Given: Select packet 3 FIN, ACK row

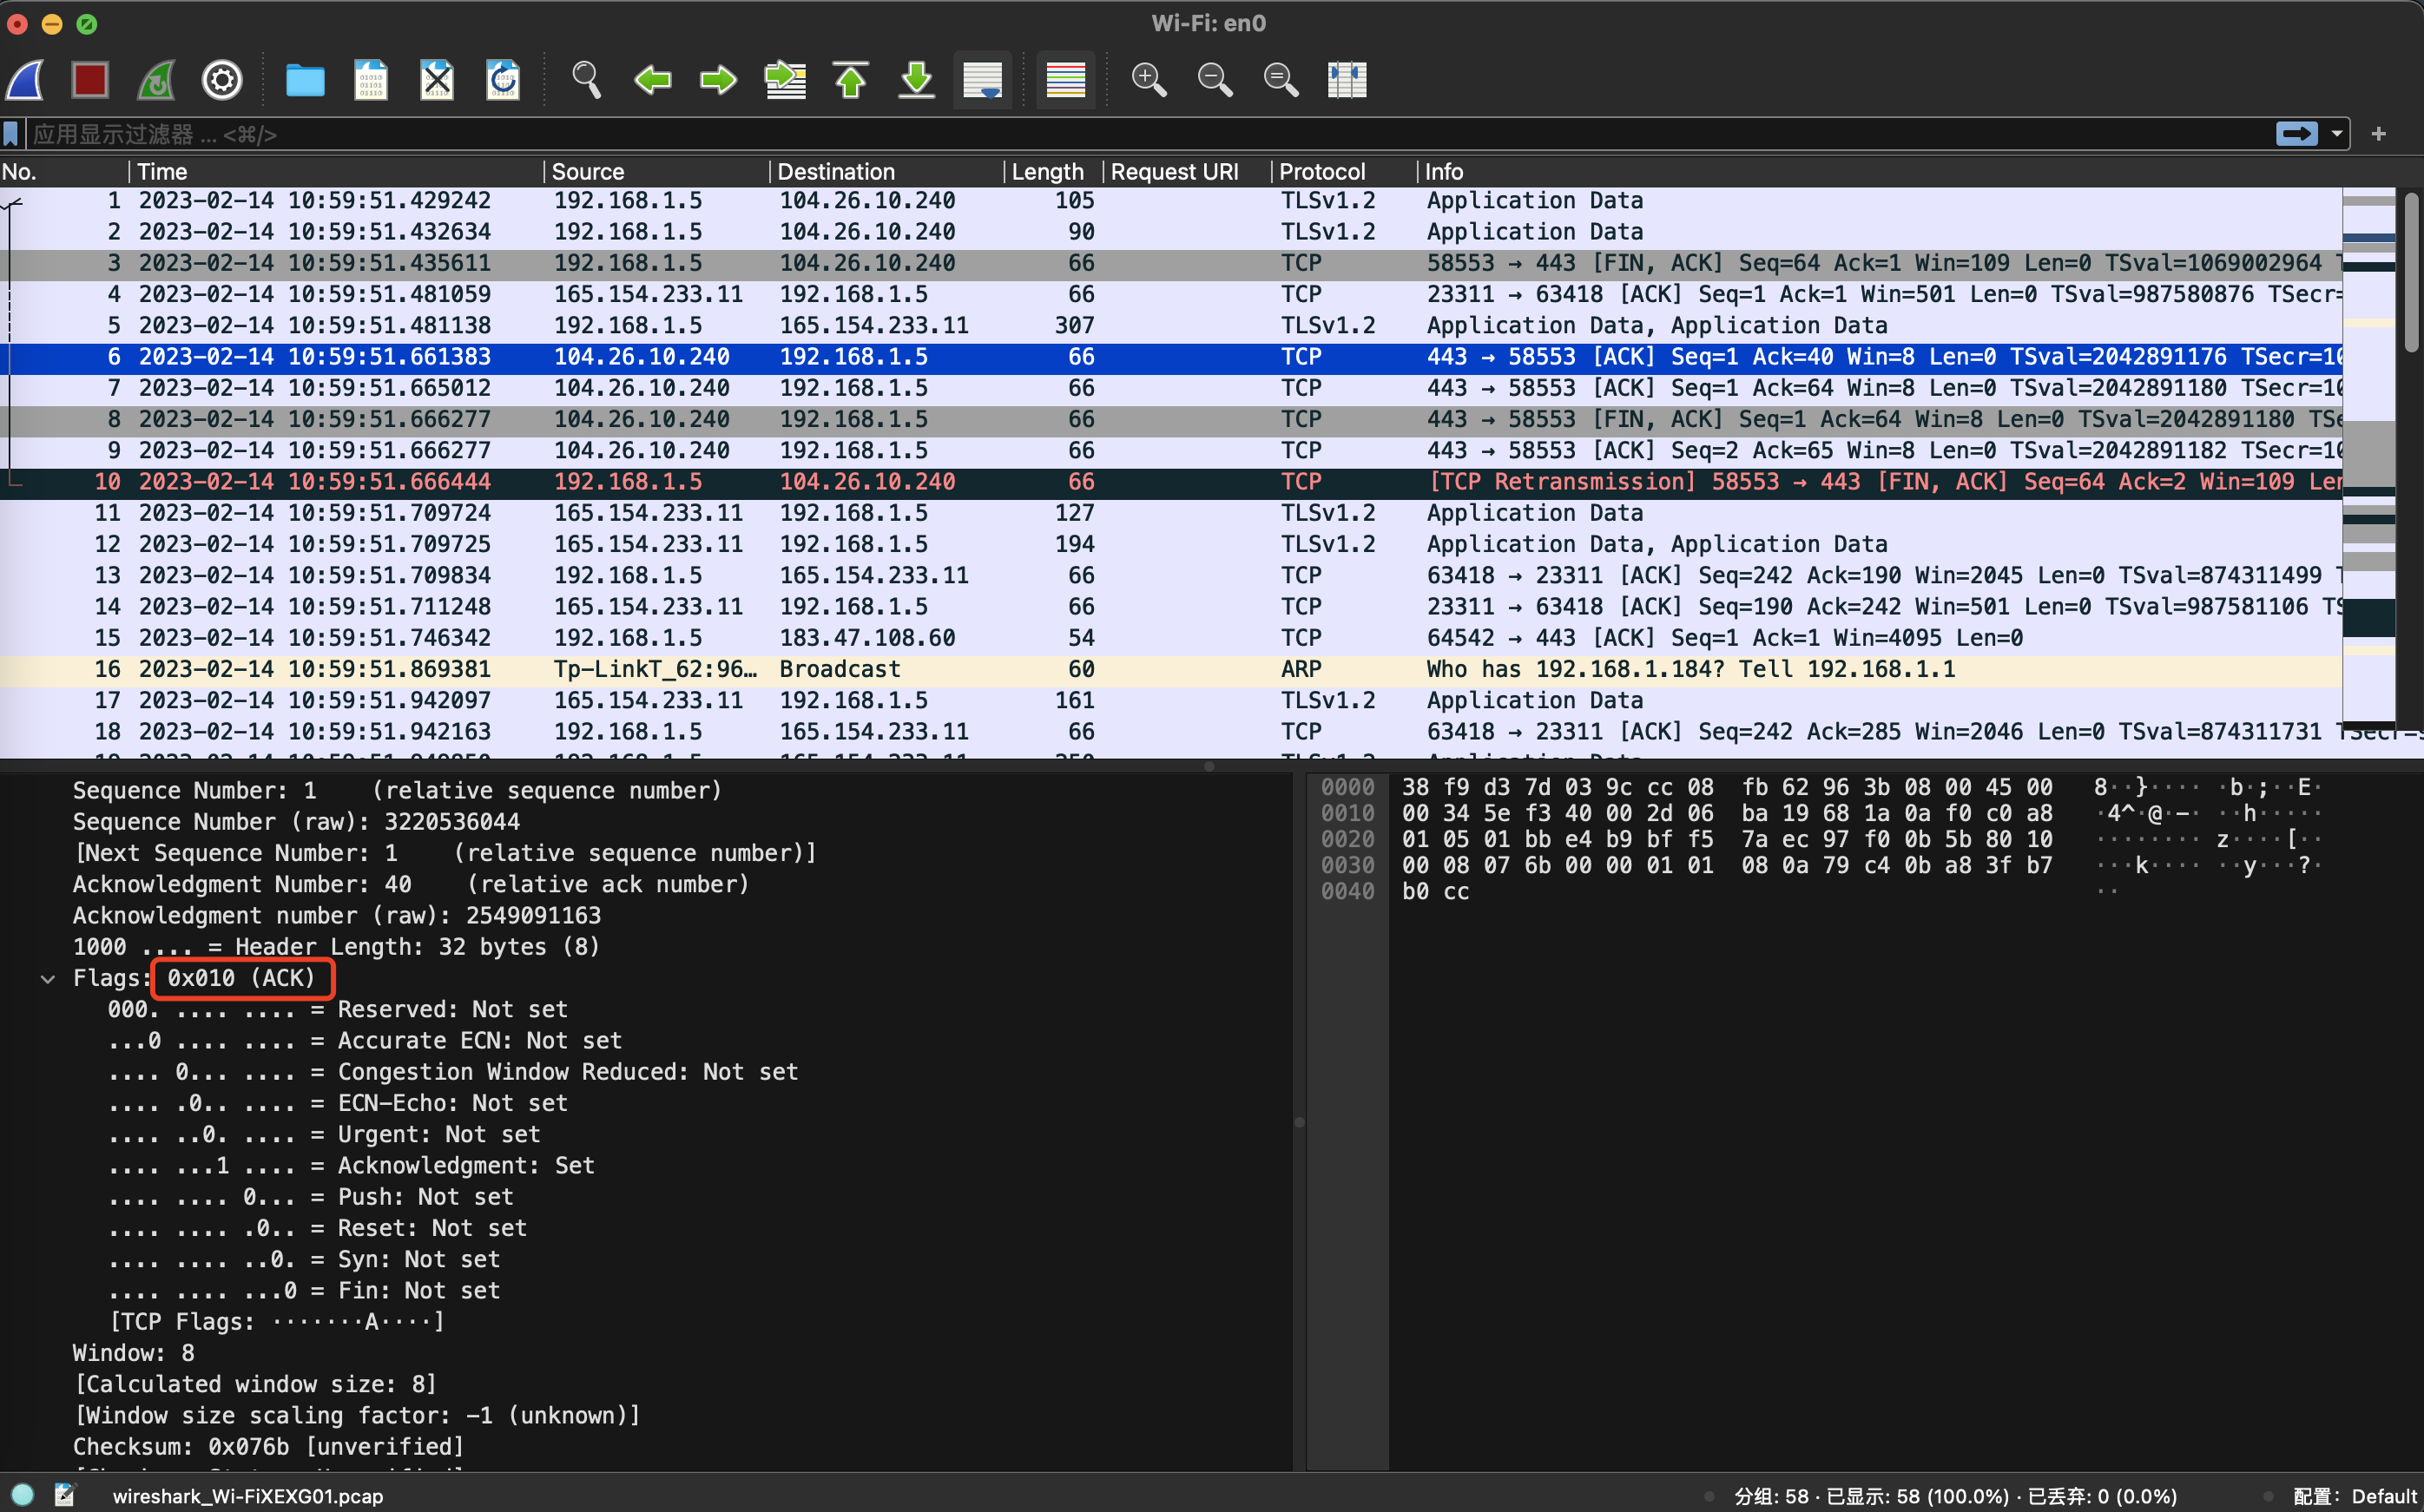Looking at the screenshot, I should tap(1171, 263).
